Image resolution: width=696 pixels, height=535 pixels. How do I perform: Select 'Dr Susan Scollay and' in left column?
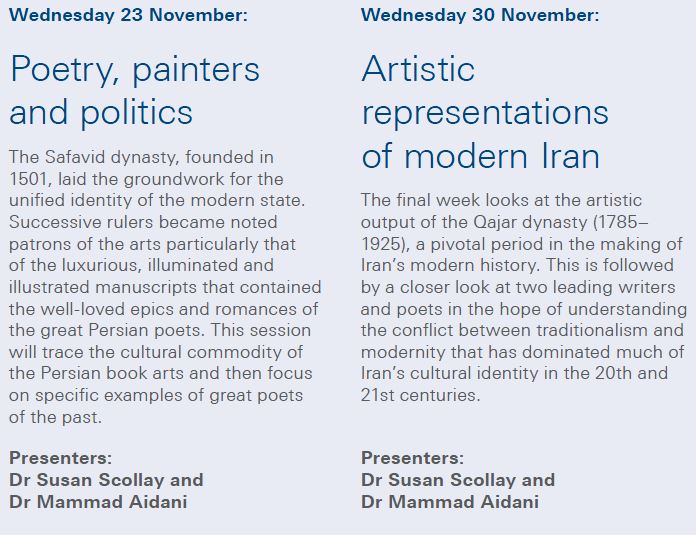(107, 480)
